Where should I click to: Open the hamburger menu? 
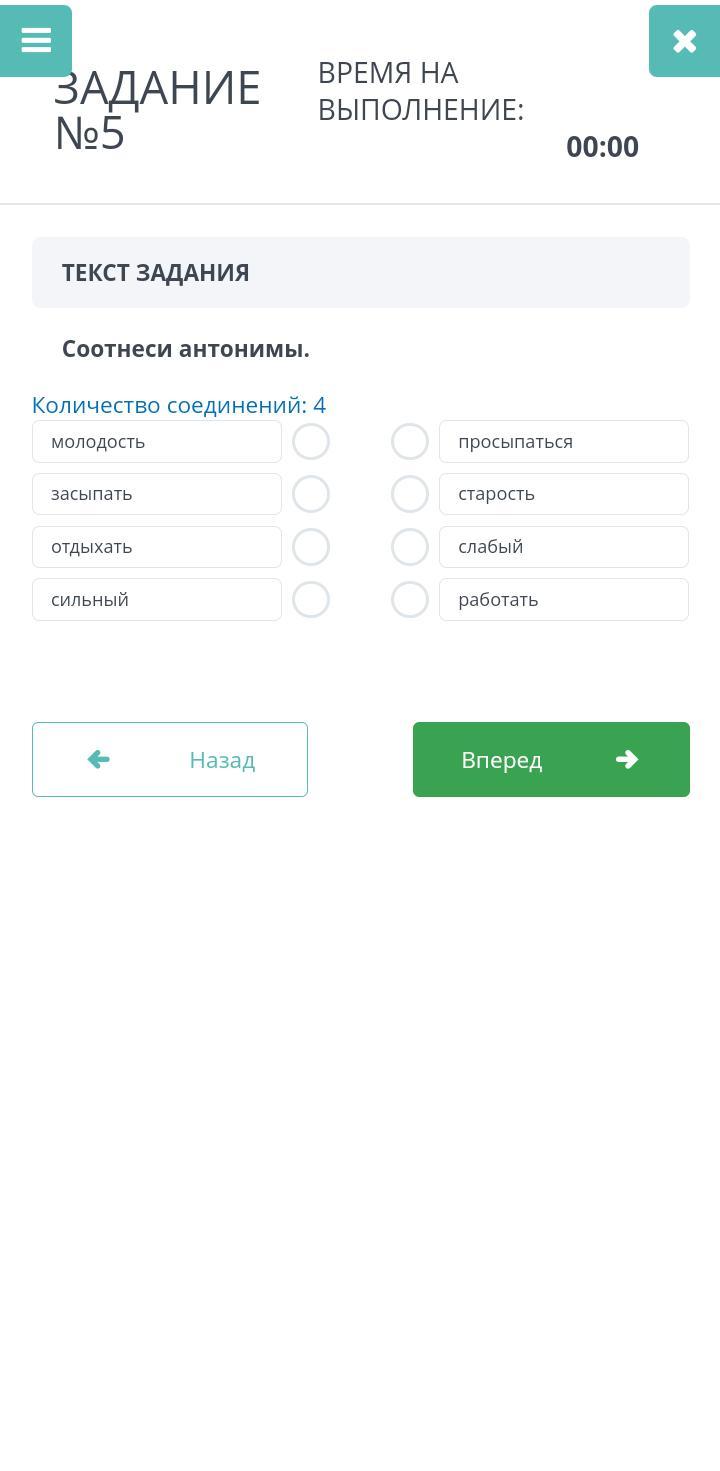click(x=36, y=40)
